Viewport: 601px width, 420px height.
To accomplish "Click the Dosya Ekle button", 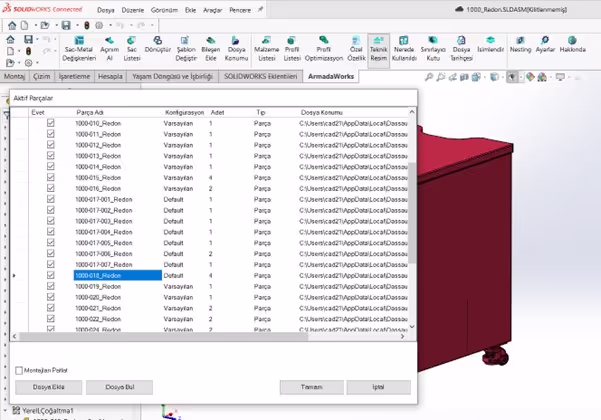I will point(48,387).
